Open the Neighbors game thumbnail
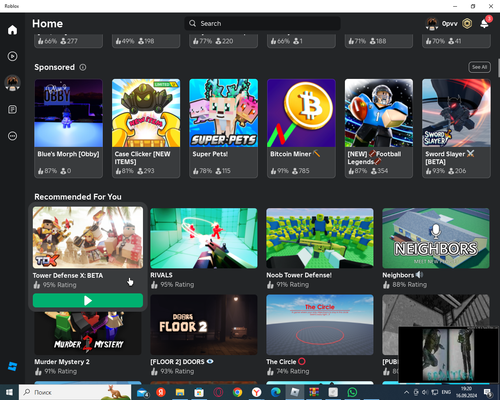 (436, 238)
